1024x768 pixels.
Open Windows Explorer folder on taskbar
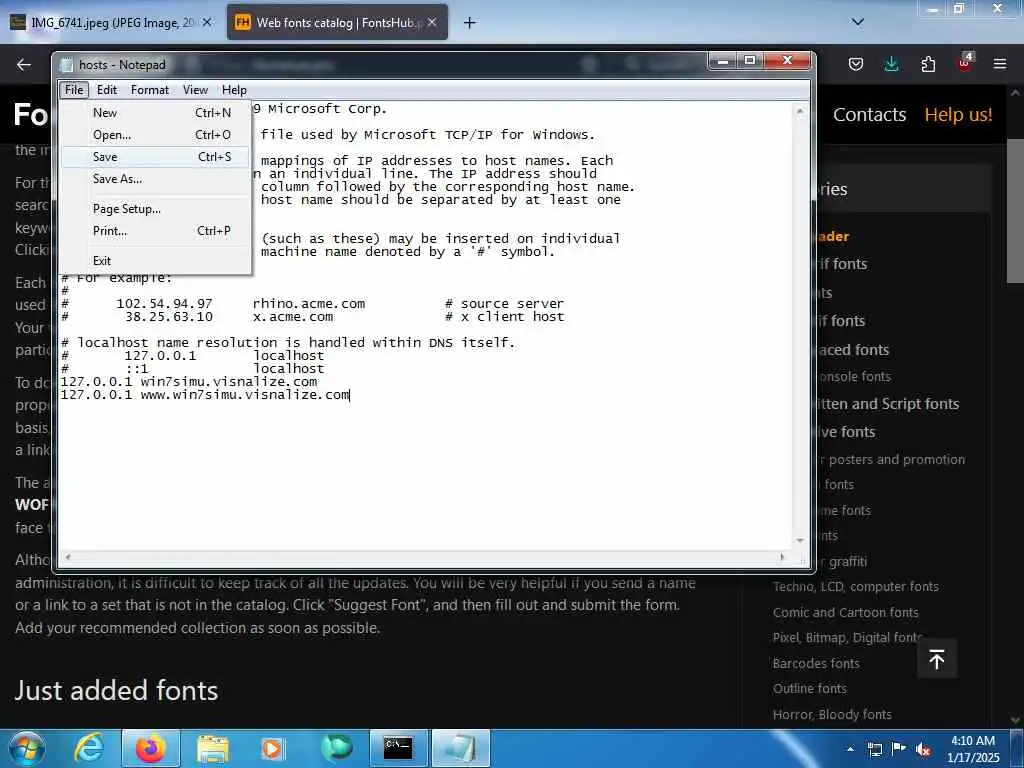coord(212,748)
